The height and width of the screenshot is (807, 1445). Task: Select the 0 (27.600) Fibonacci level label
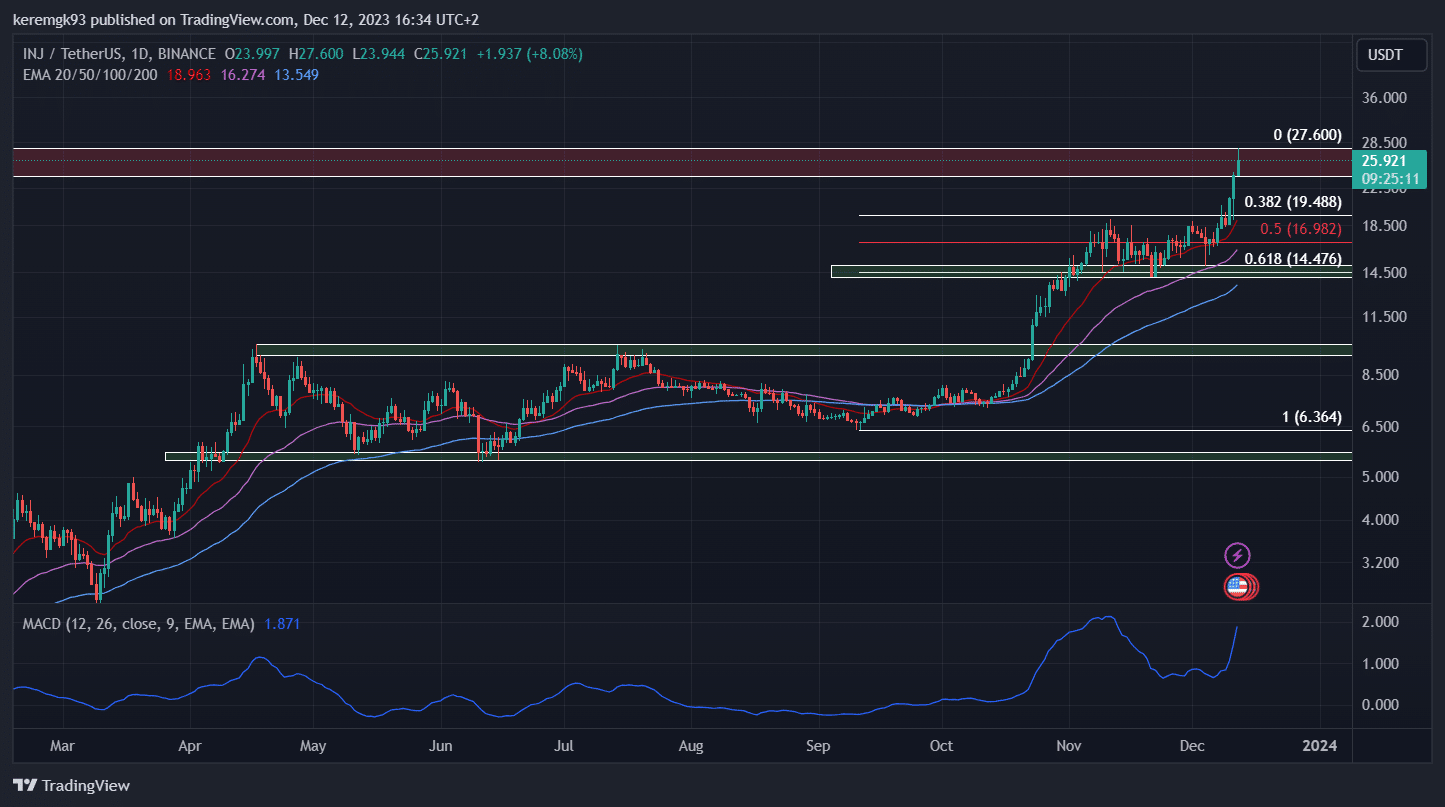[x=1307, y=135]
